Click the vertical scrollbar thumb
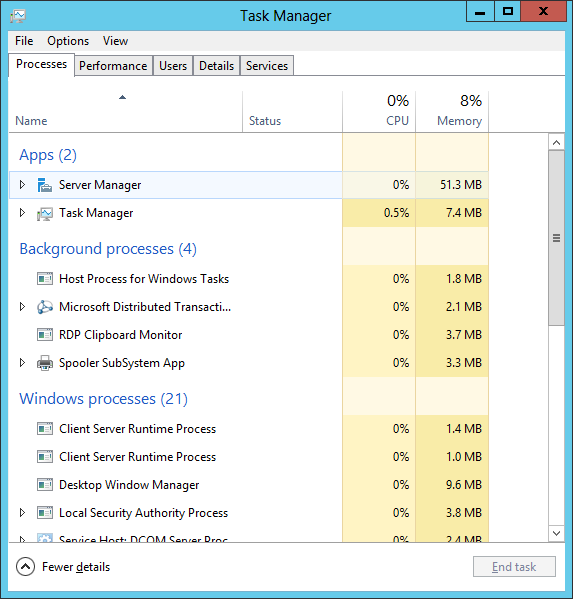 556,238
